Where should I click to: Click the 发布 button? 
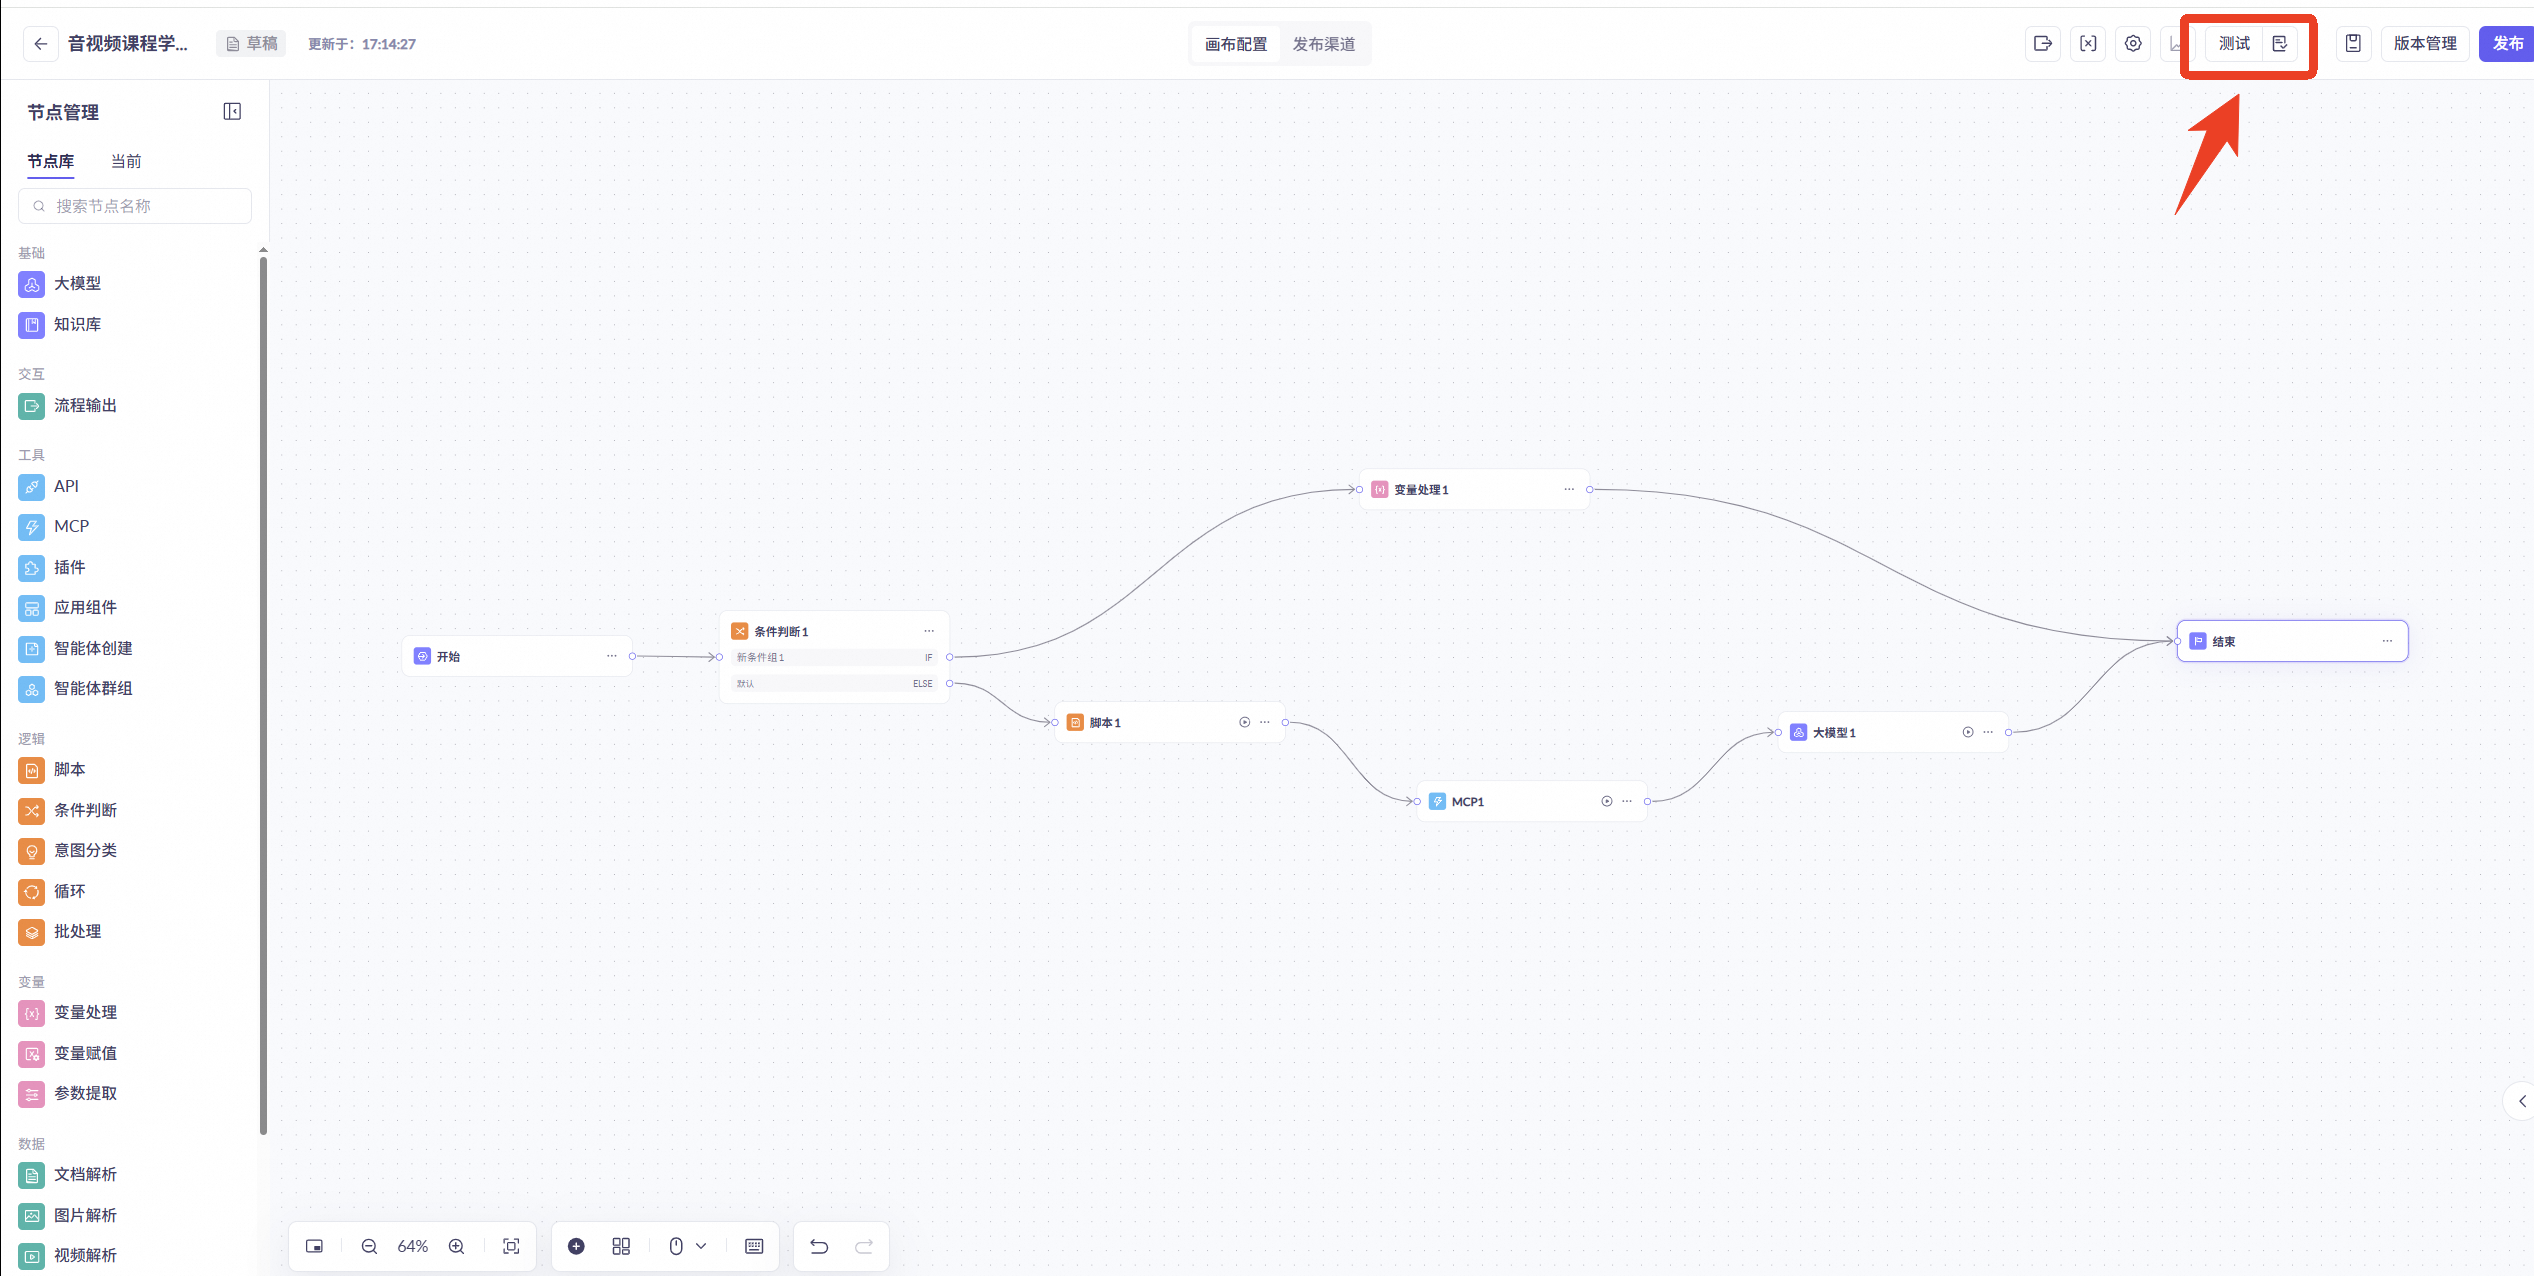[x=2507, y=44]
